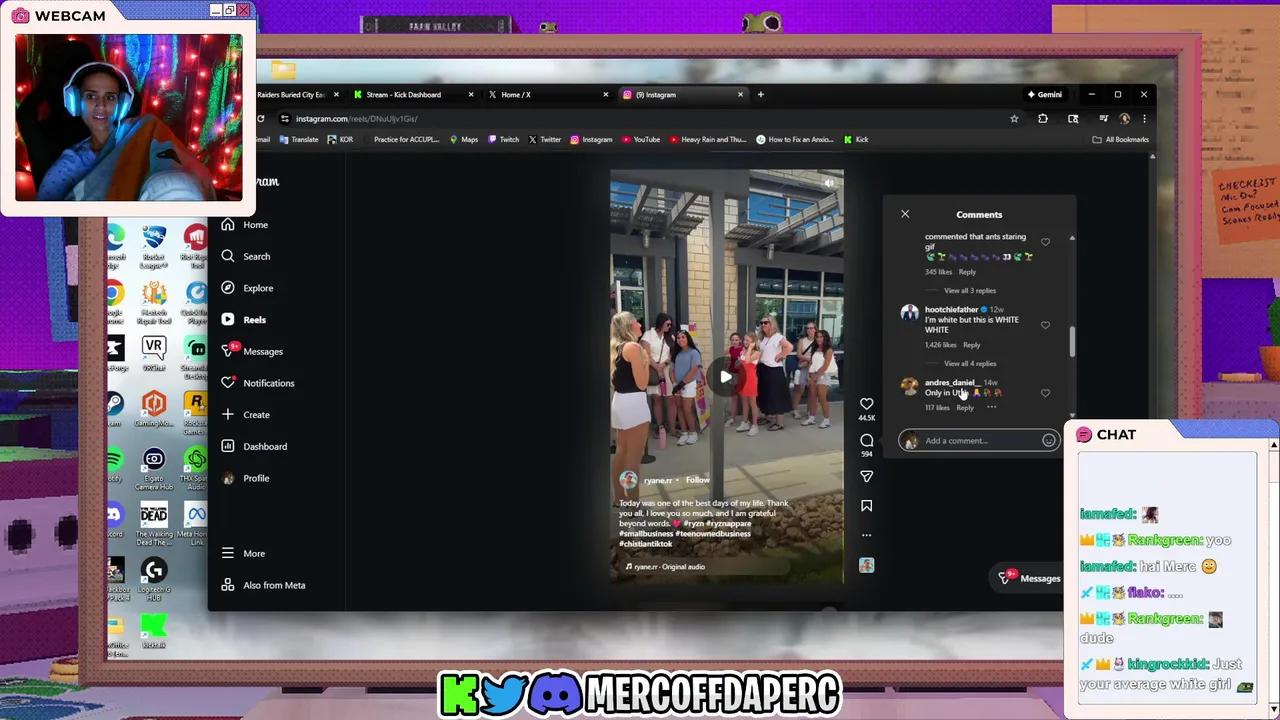Open Also from Meta menu

click(263, 585)
